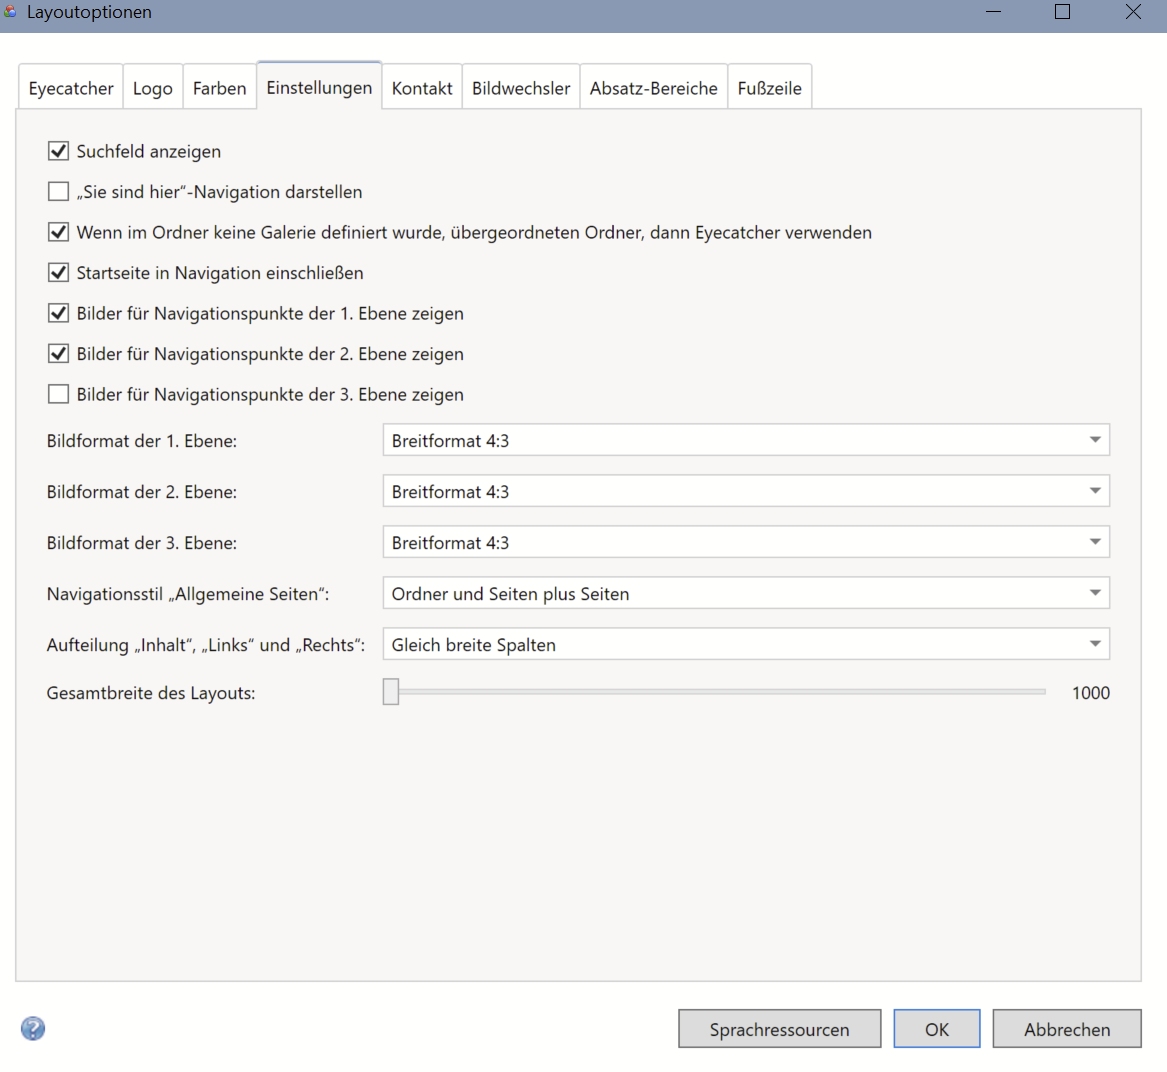The width and height of the screenshot is (1167, 1072).
Task: Enable „Sie sind hier"-Navigation darstellen
Action: 59,192
